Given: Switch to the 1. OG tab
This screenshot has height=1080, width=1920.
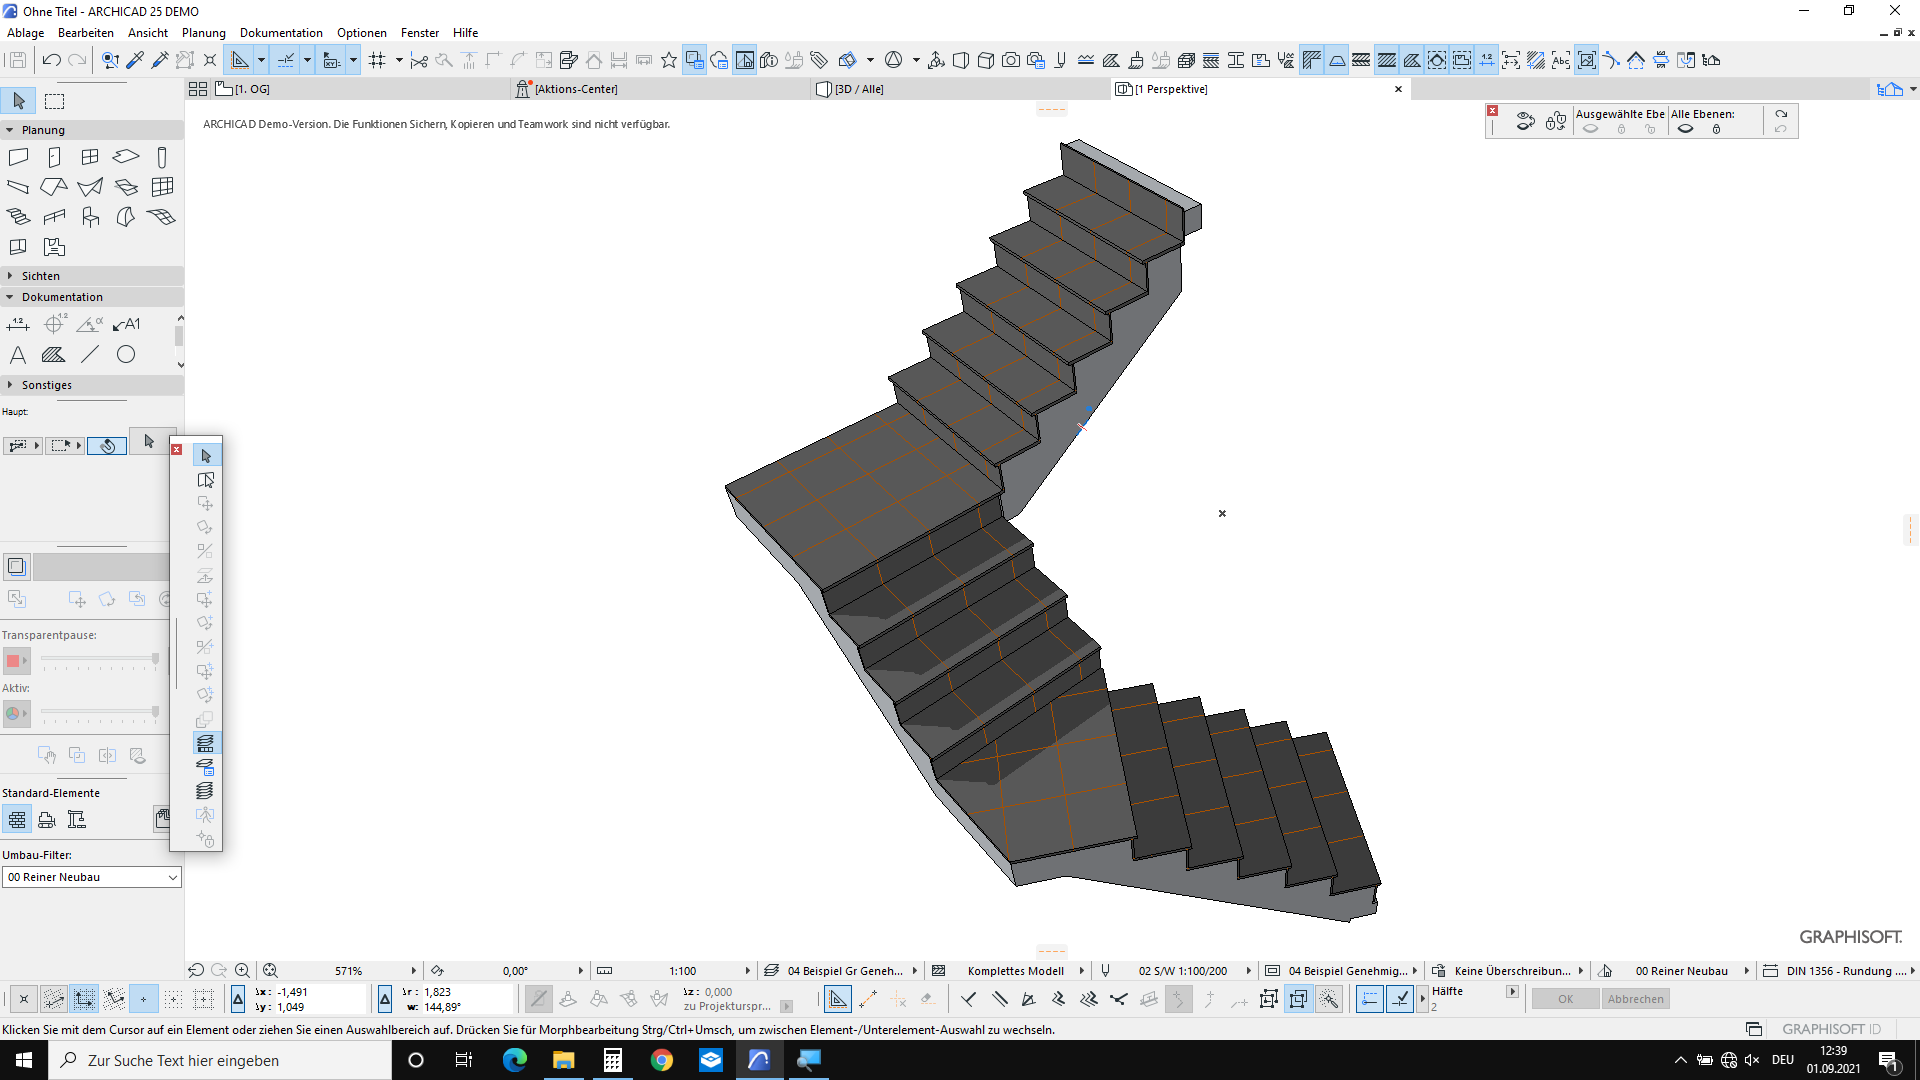Looking at the screenshot, I should click(x=252, y=89).
